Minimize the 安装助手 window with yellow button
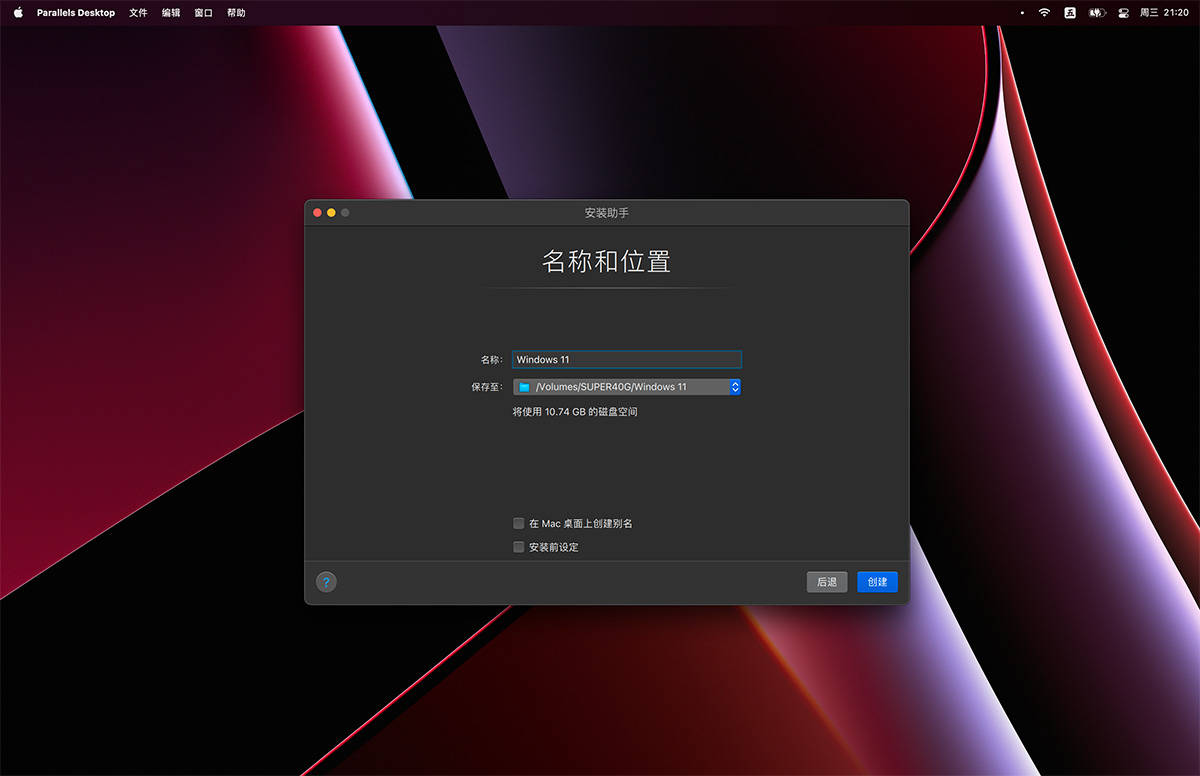 [332, 213]
